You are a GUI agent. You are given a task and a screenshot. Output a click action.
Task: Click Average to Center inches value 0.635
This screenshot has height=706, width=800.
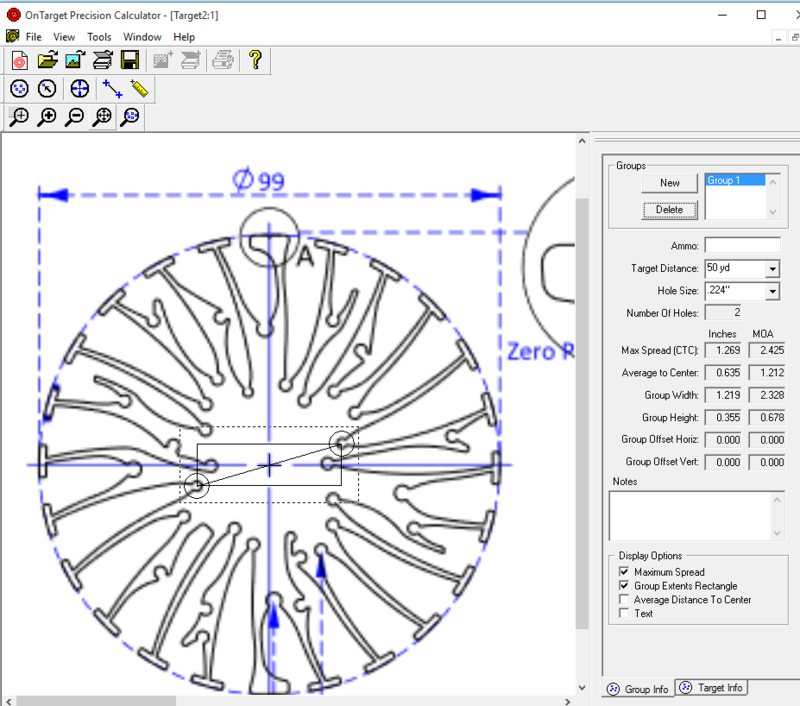tap(723, 373)
